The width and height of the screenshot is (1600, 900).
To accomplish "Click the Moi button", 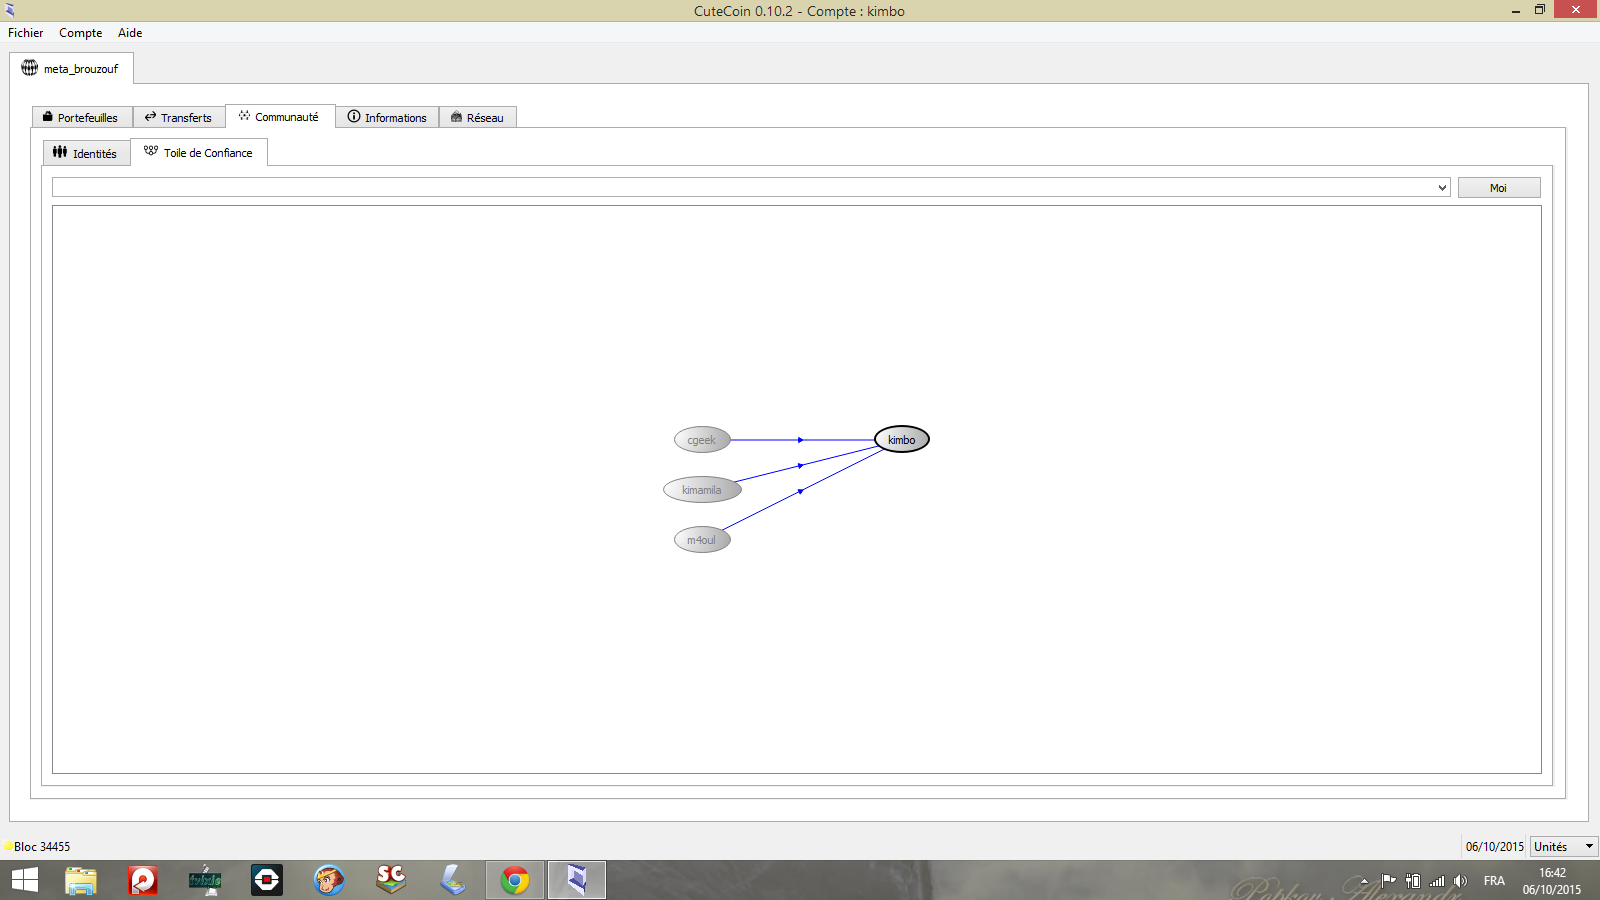I will (x=1498, y=188).
